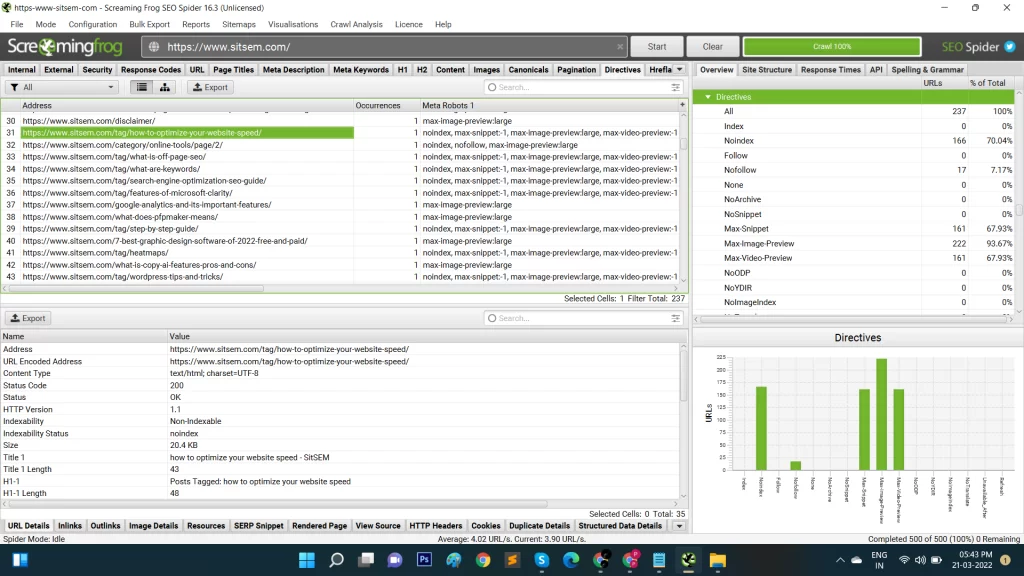Click the add column plus icon
The image size is (1024, 576).
click(682, 104)
